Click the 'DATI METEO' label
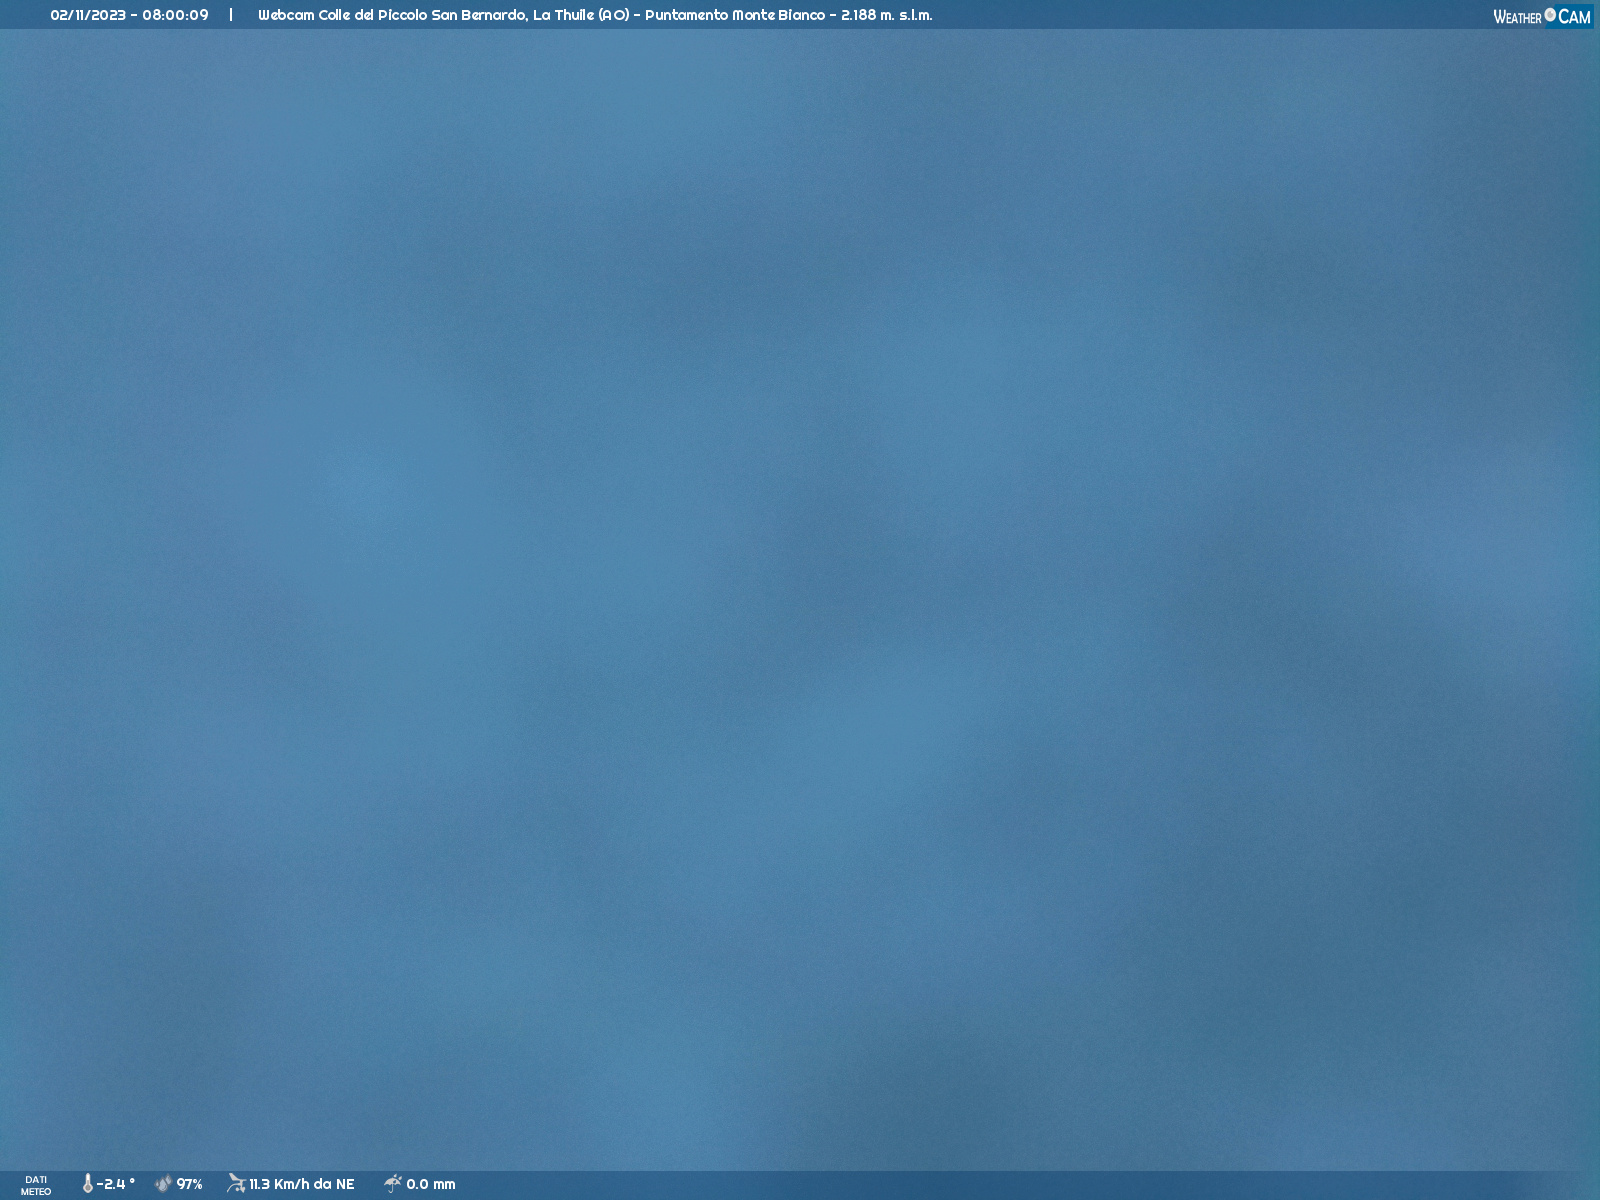 tap(36, 1186)
